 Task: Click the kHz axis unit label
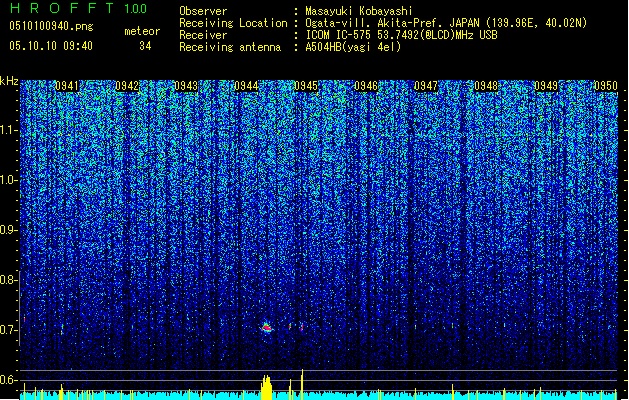click(x=9, y=81)
